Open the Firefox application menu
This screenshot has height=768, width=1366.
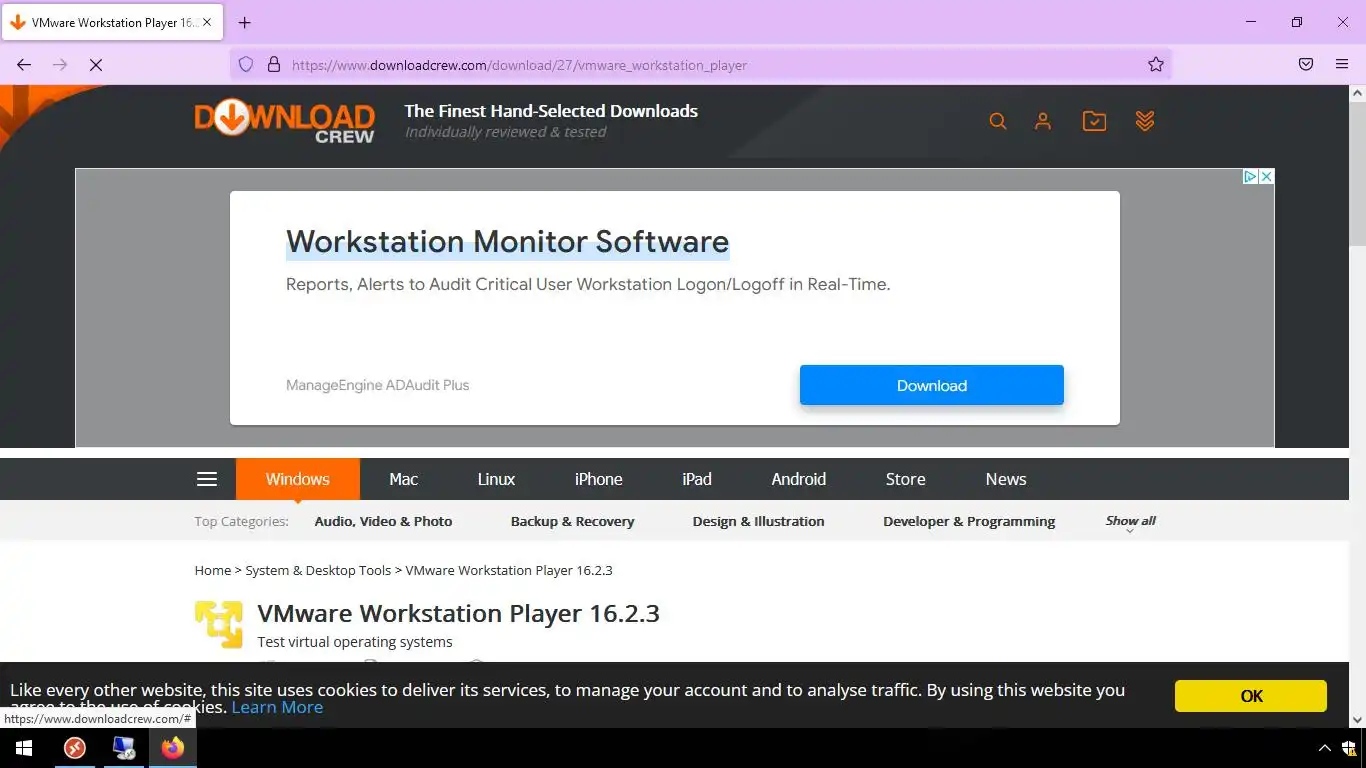1342,64
